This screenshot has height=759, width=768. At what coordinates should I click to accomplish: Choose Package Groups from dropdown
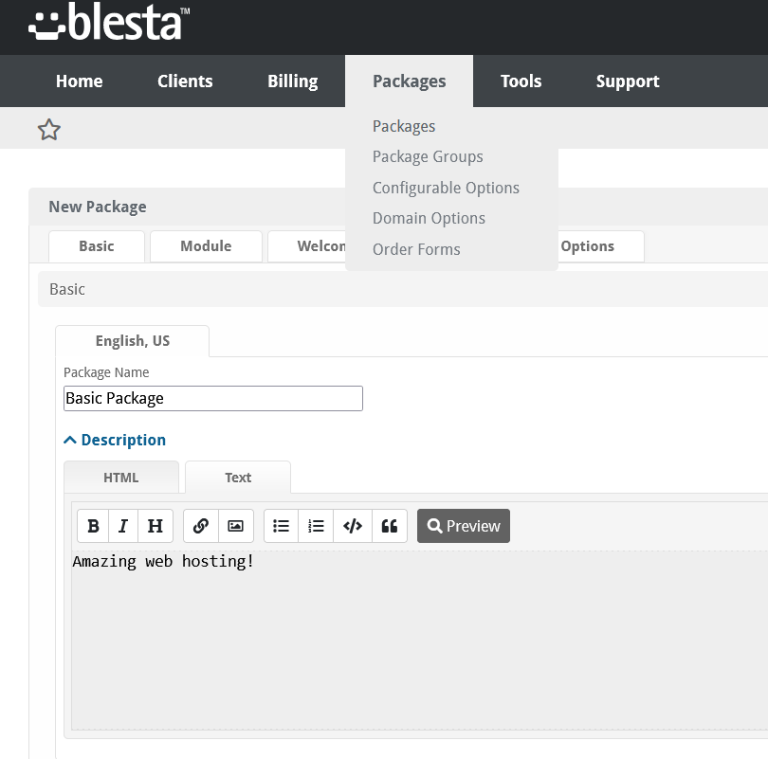(x=428, y=157)
